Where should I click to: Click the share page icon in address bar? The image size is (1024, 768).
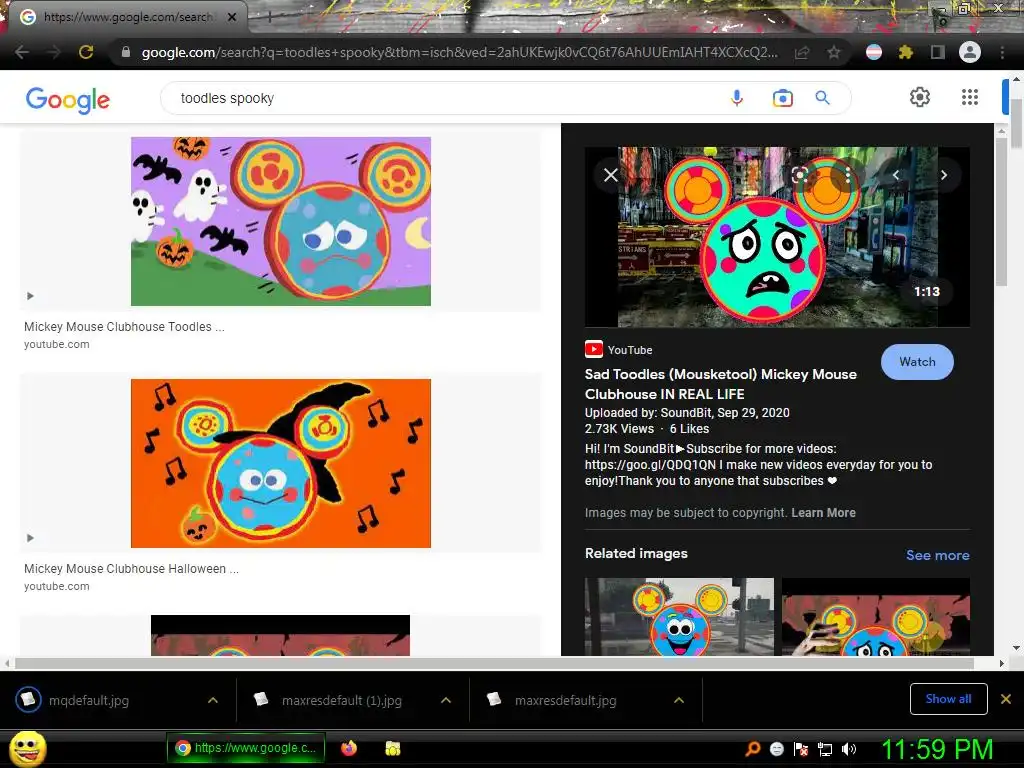pos(802,53)
